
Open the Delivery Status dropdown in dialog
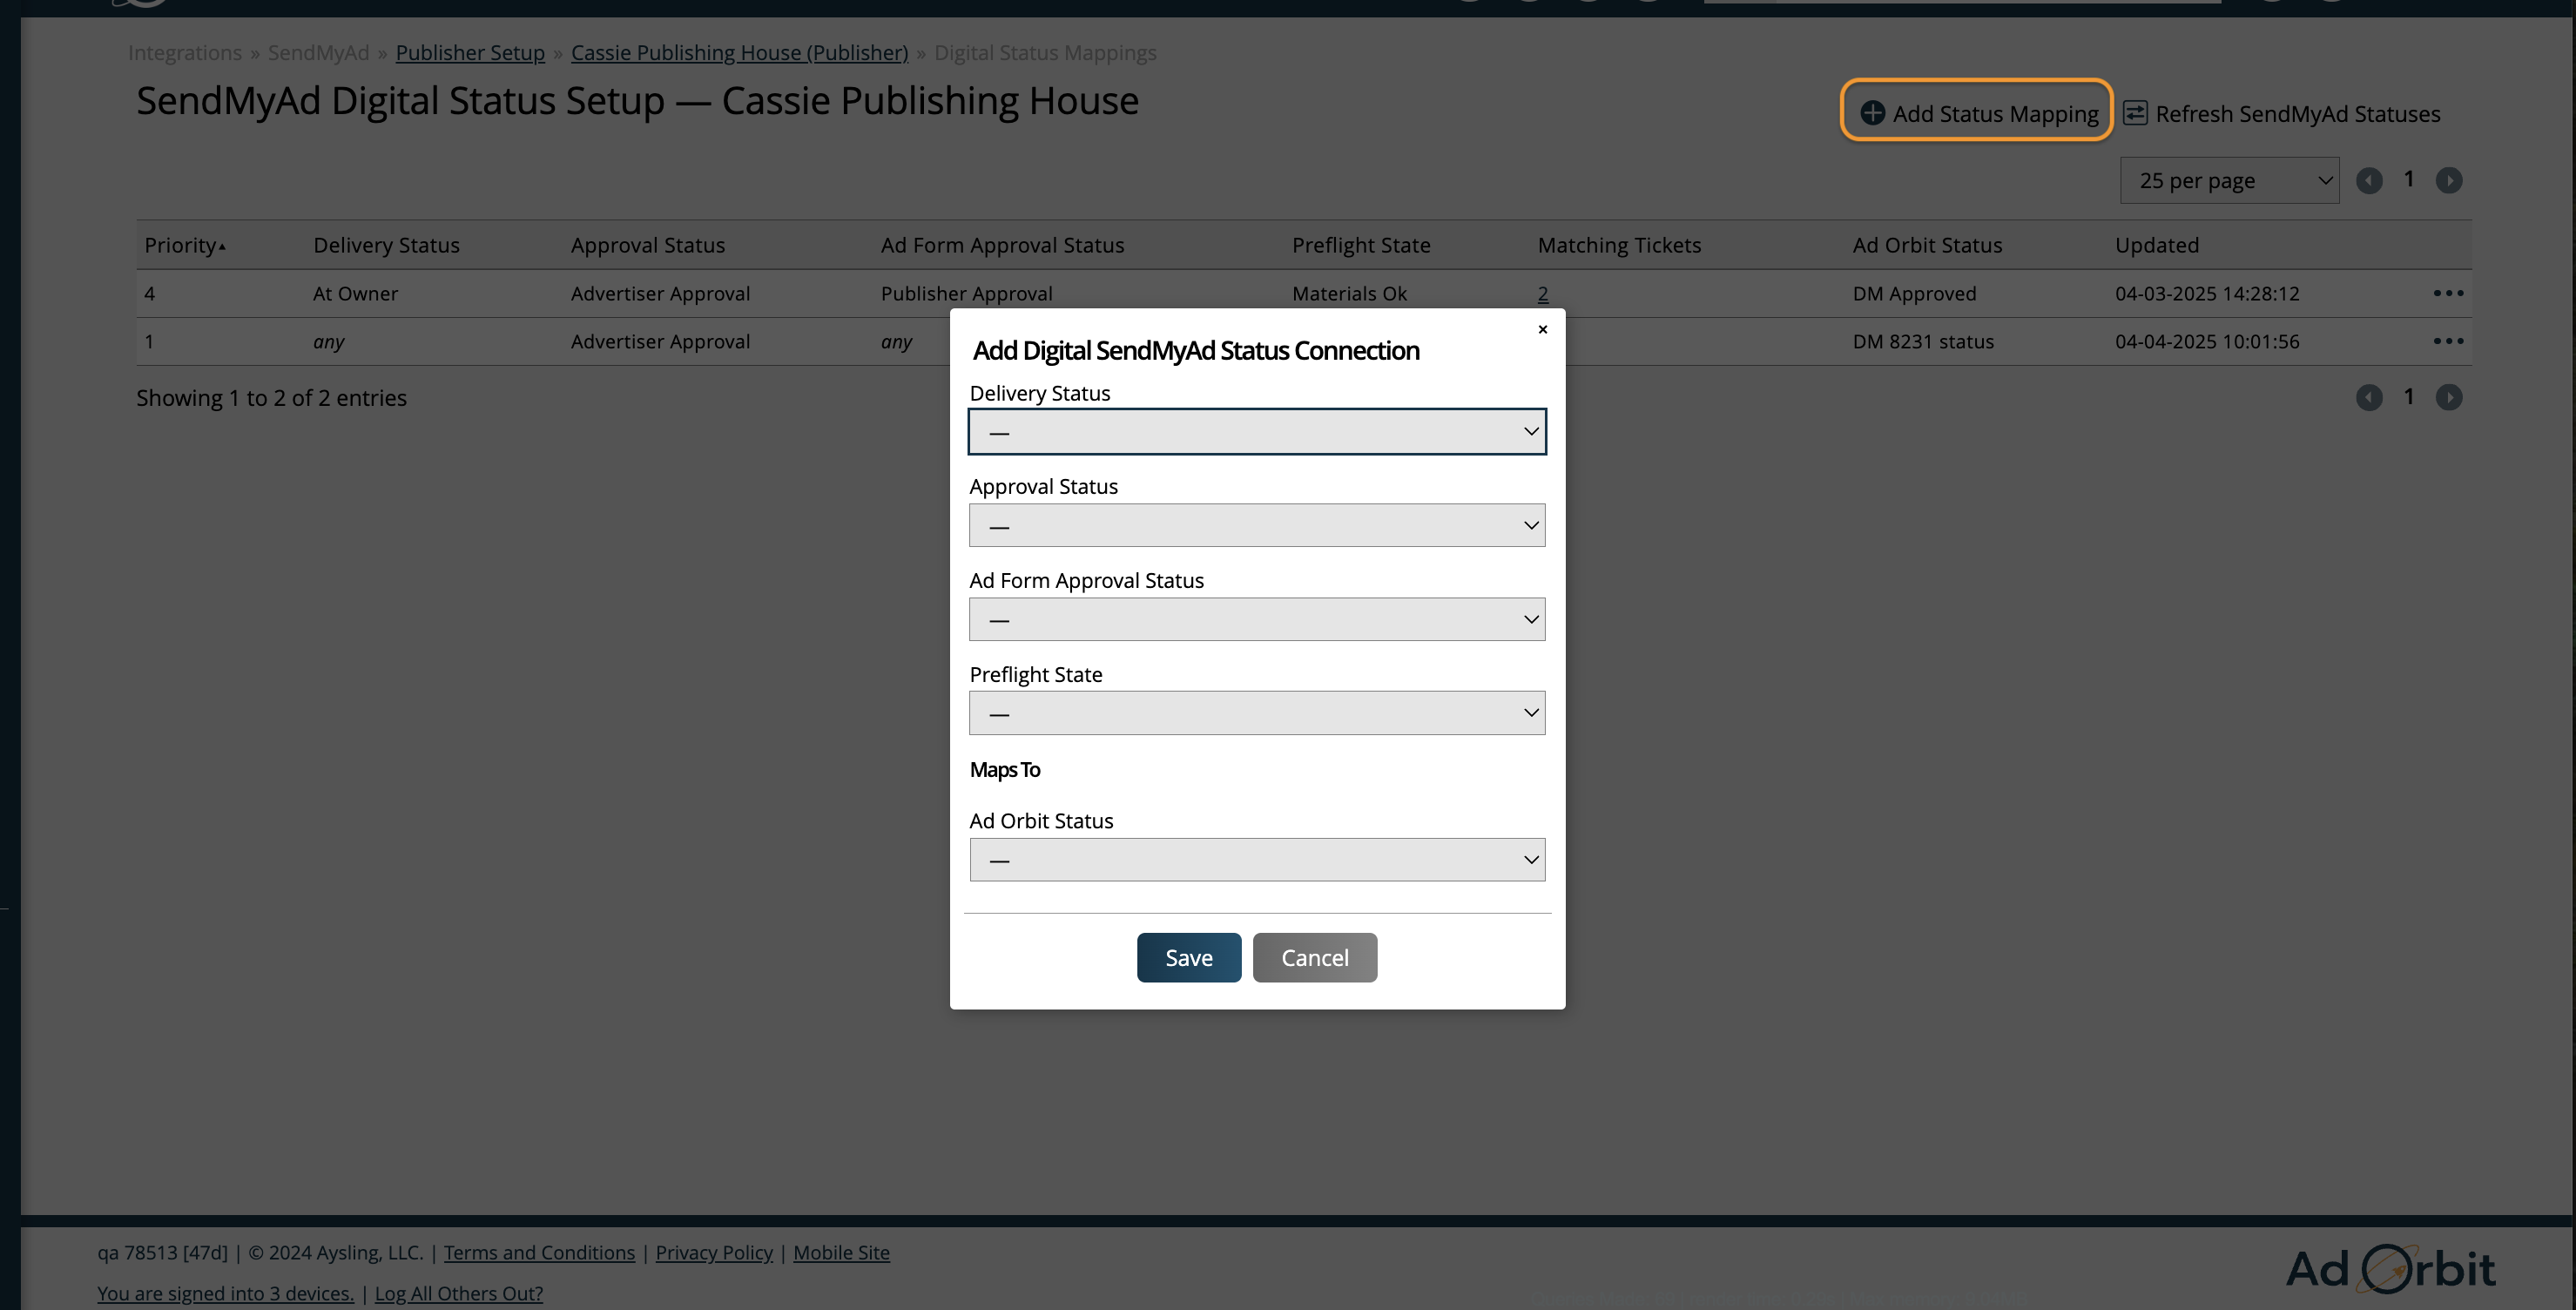point(1257,431)
